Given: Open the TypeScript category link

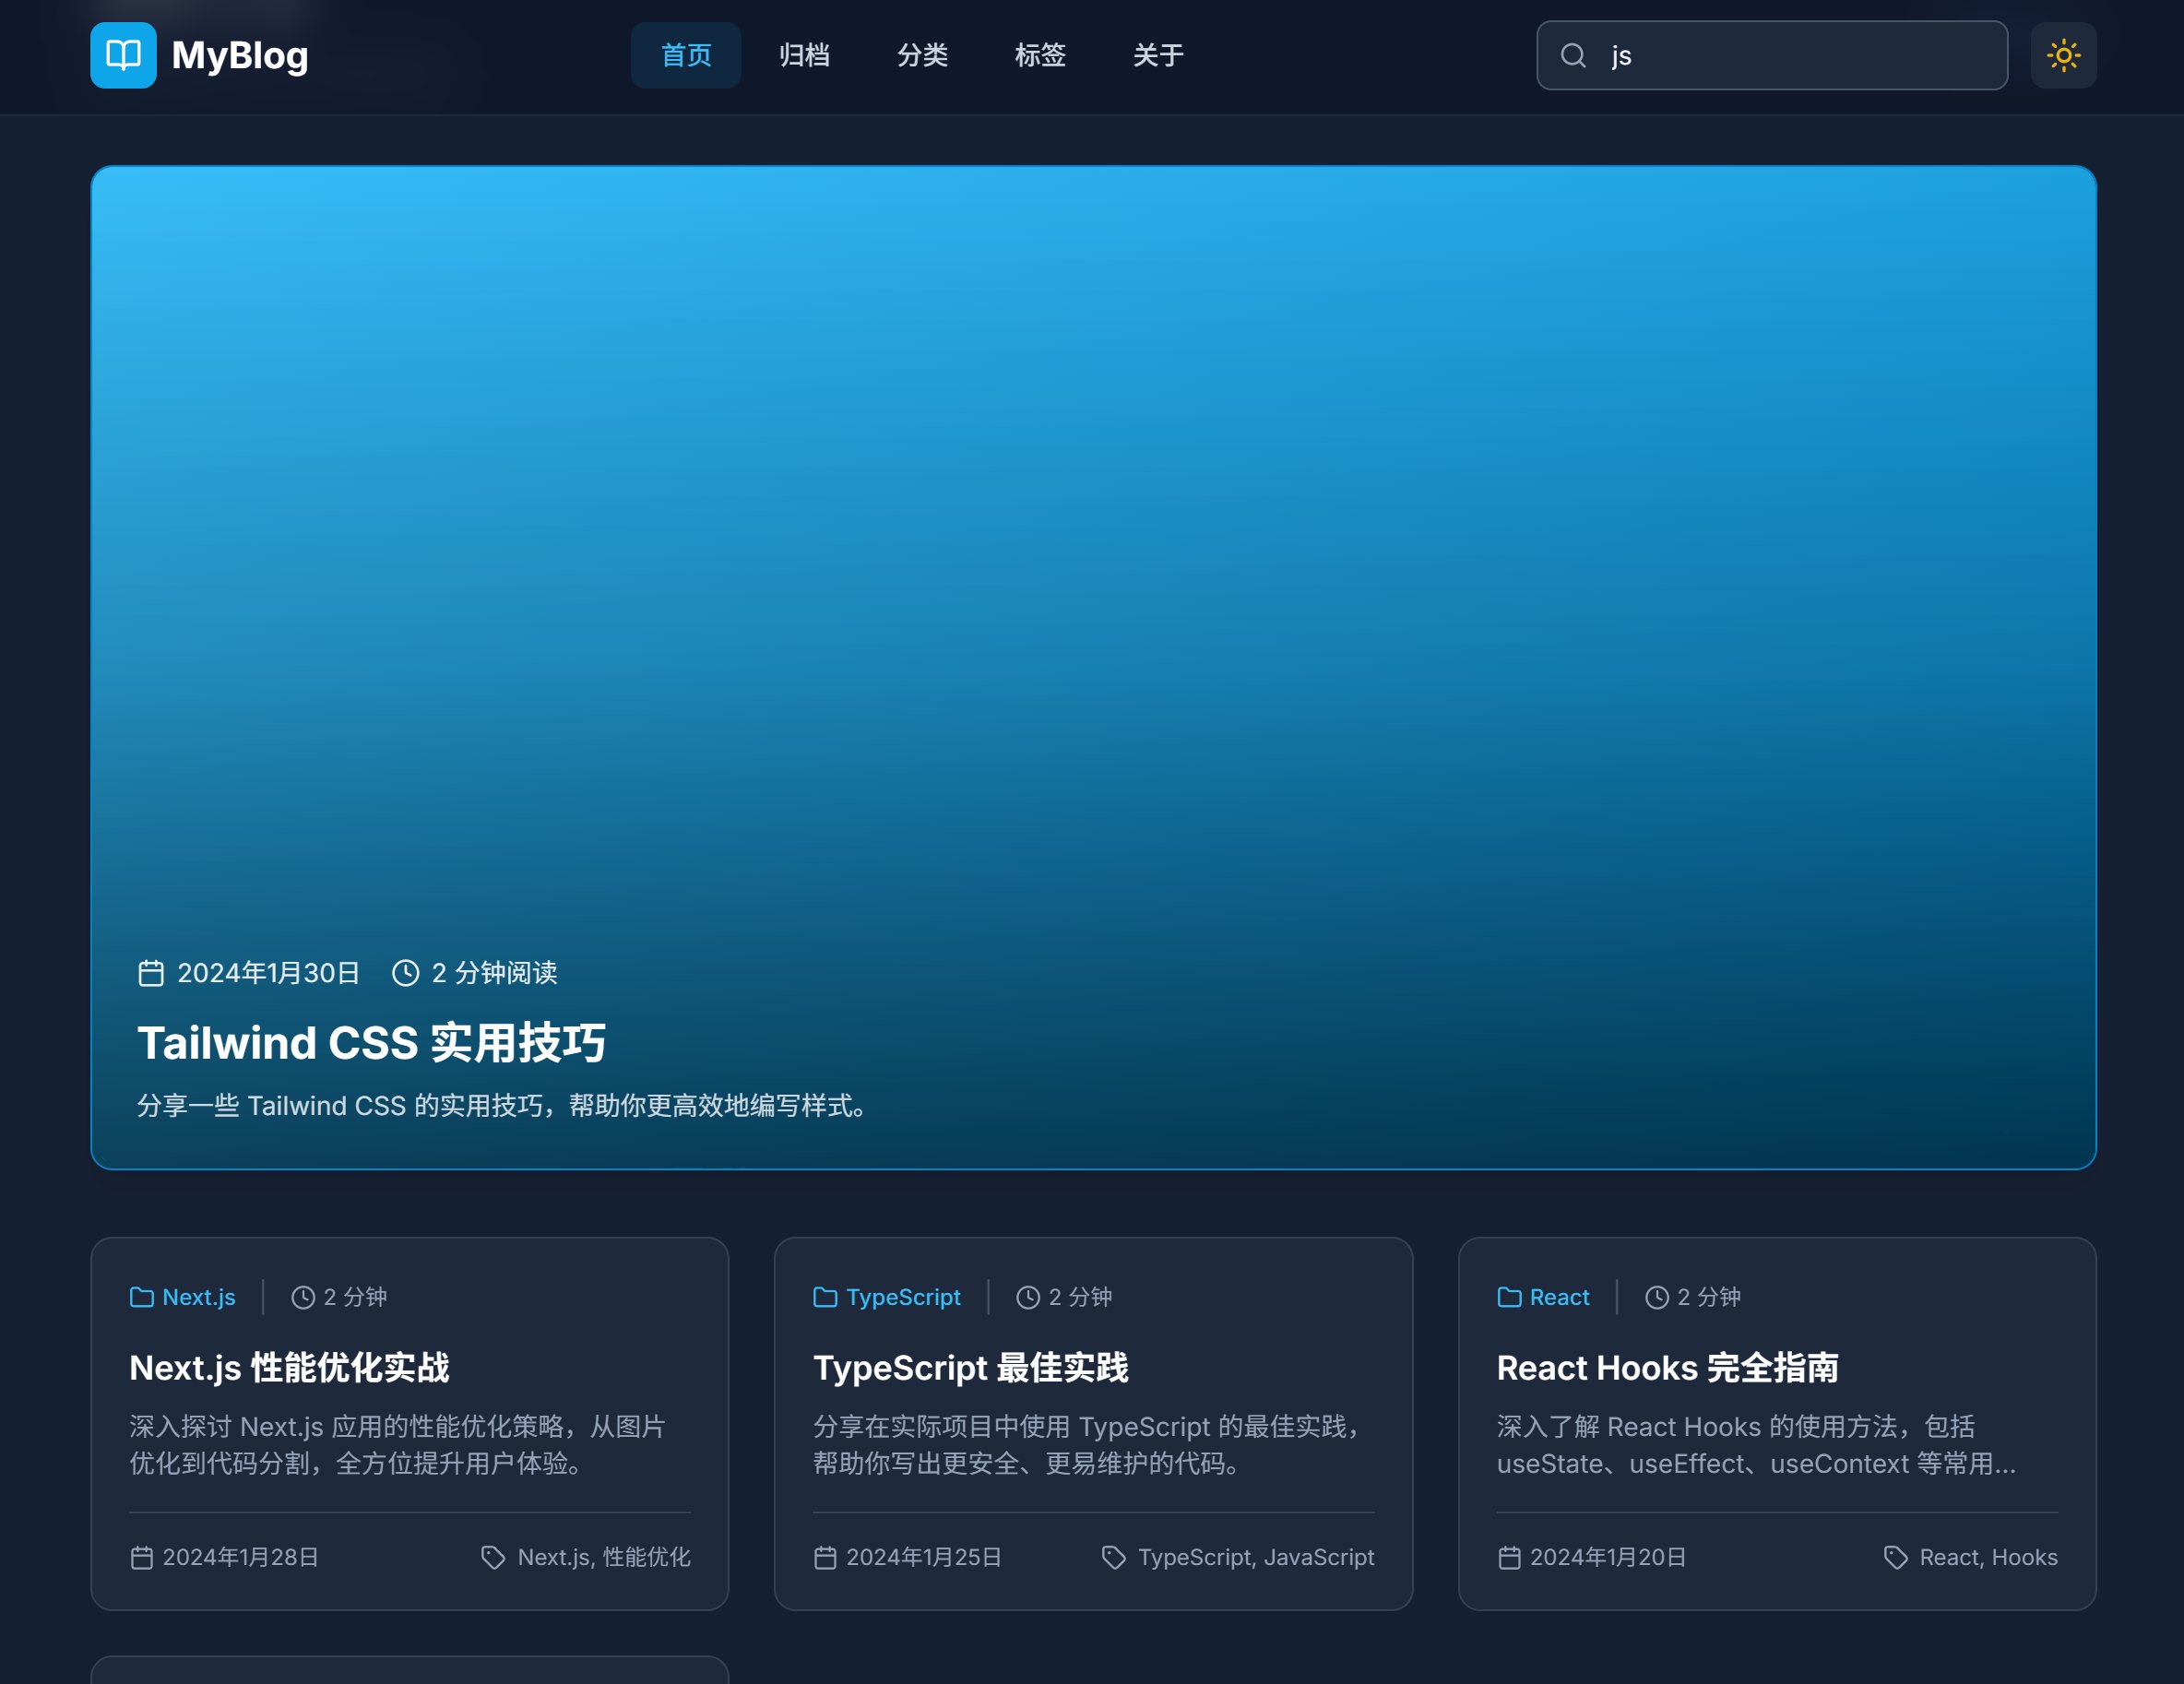Looking at the screenshot, I should point(902,1297).
